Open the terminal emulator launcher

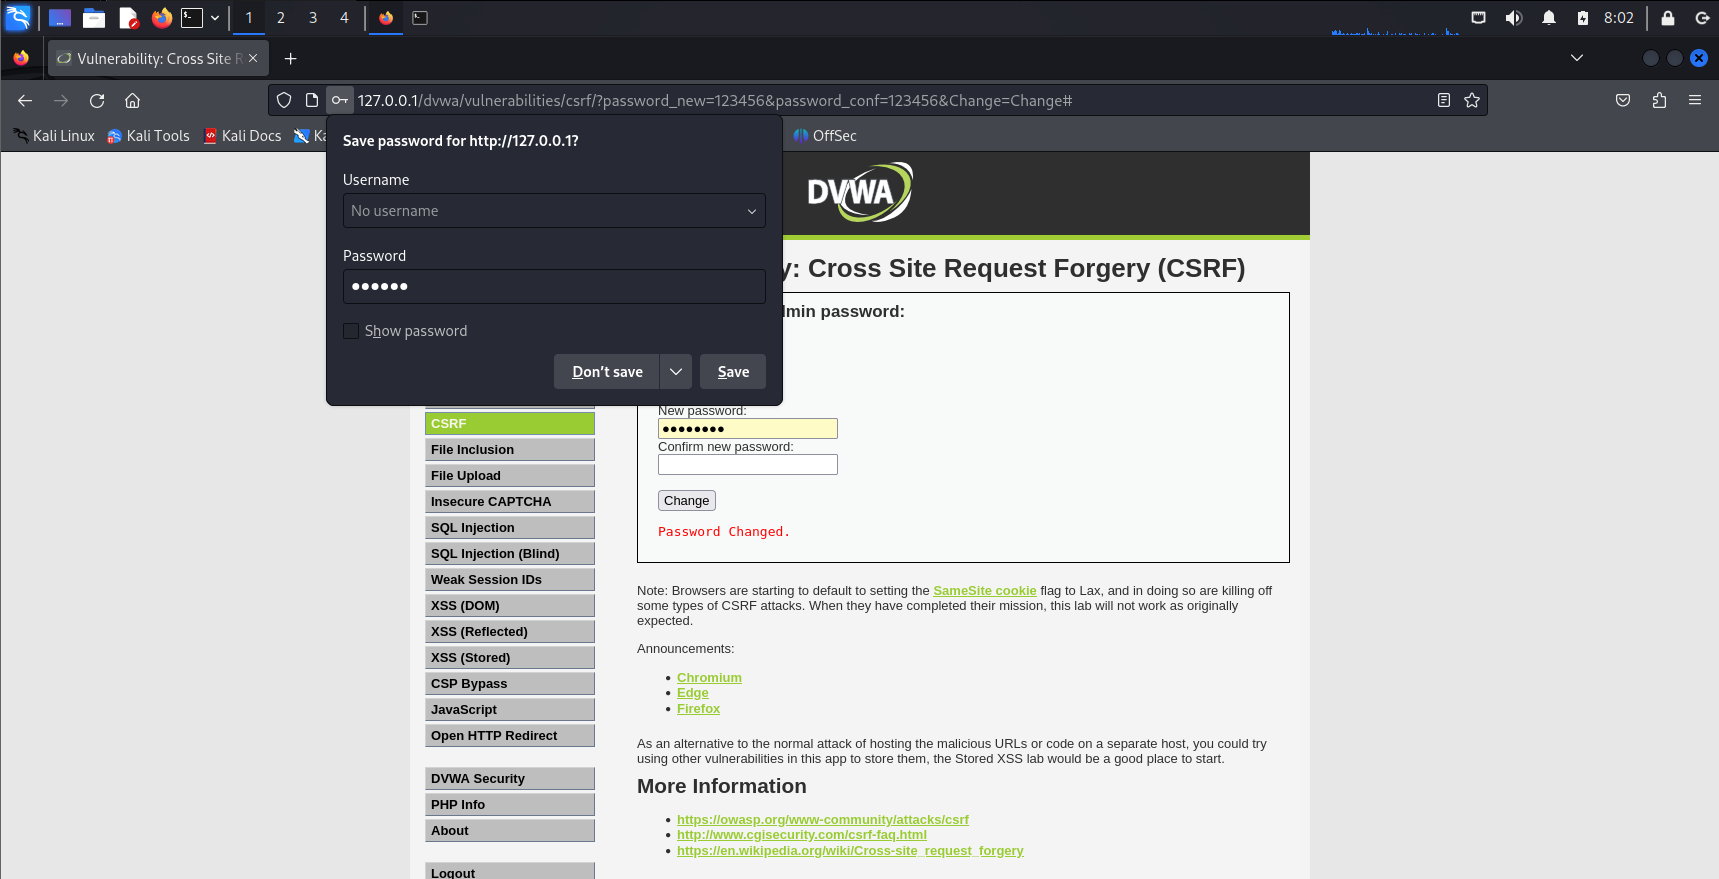(x=192, y=18)
